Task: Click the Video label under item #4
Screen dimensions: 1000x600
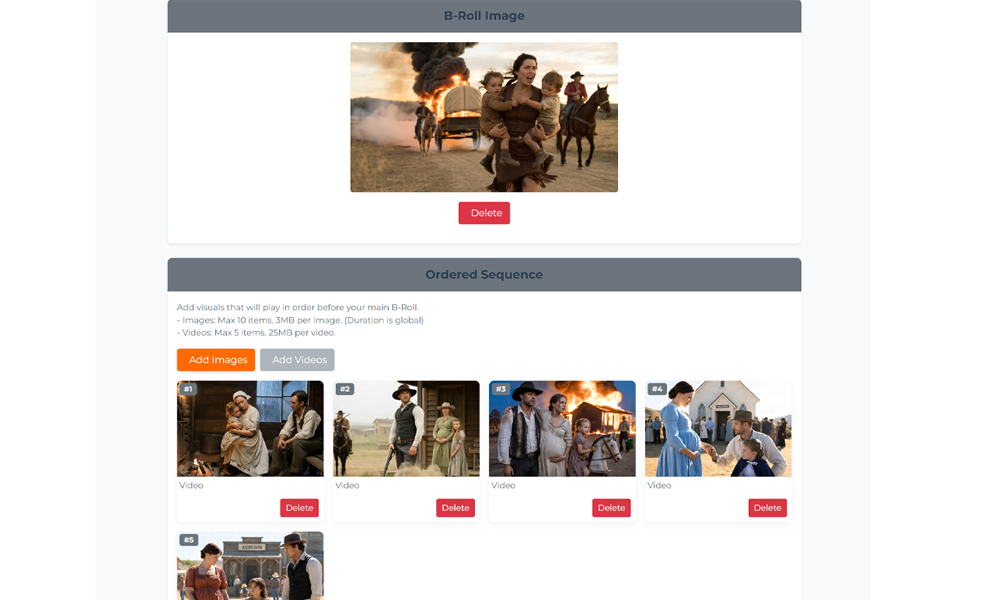Action: click(659, 485)
